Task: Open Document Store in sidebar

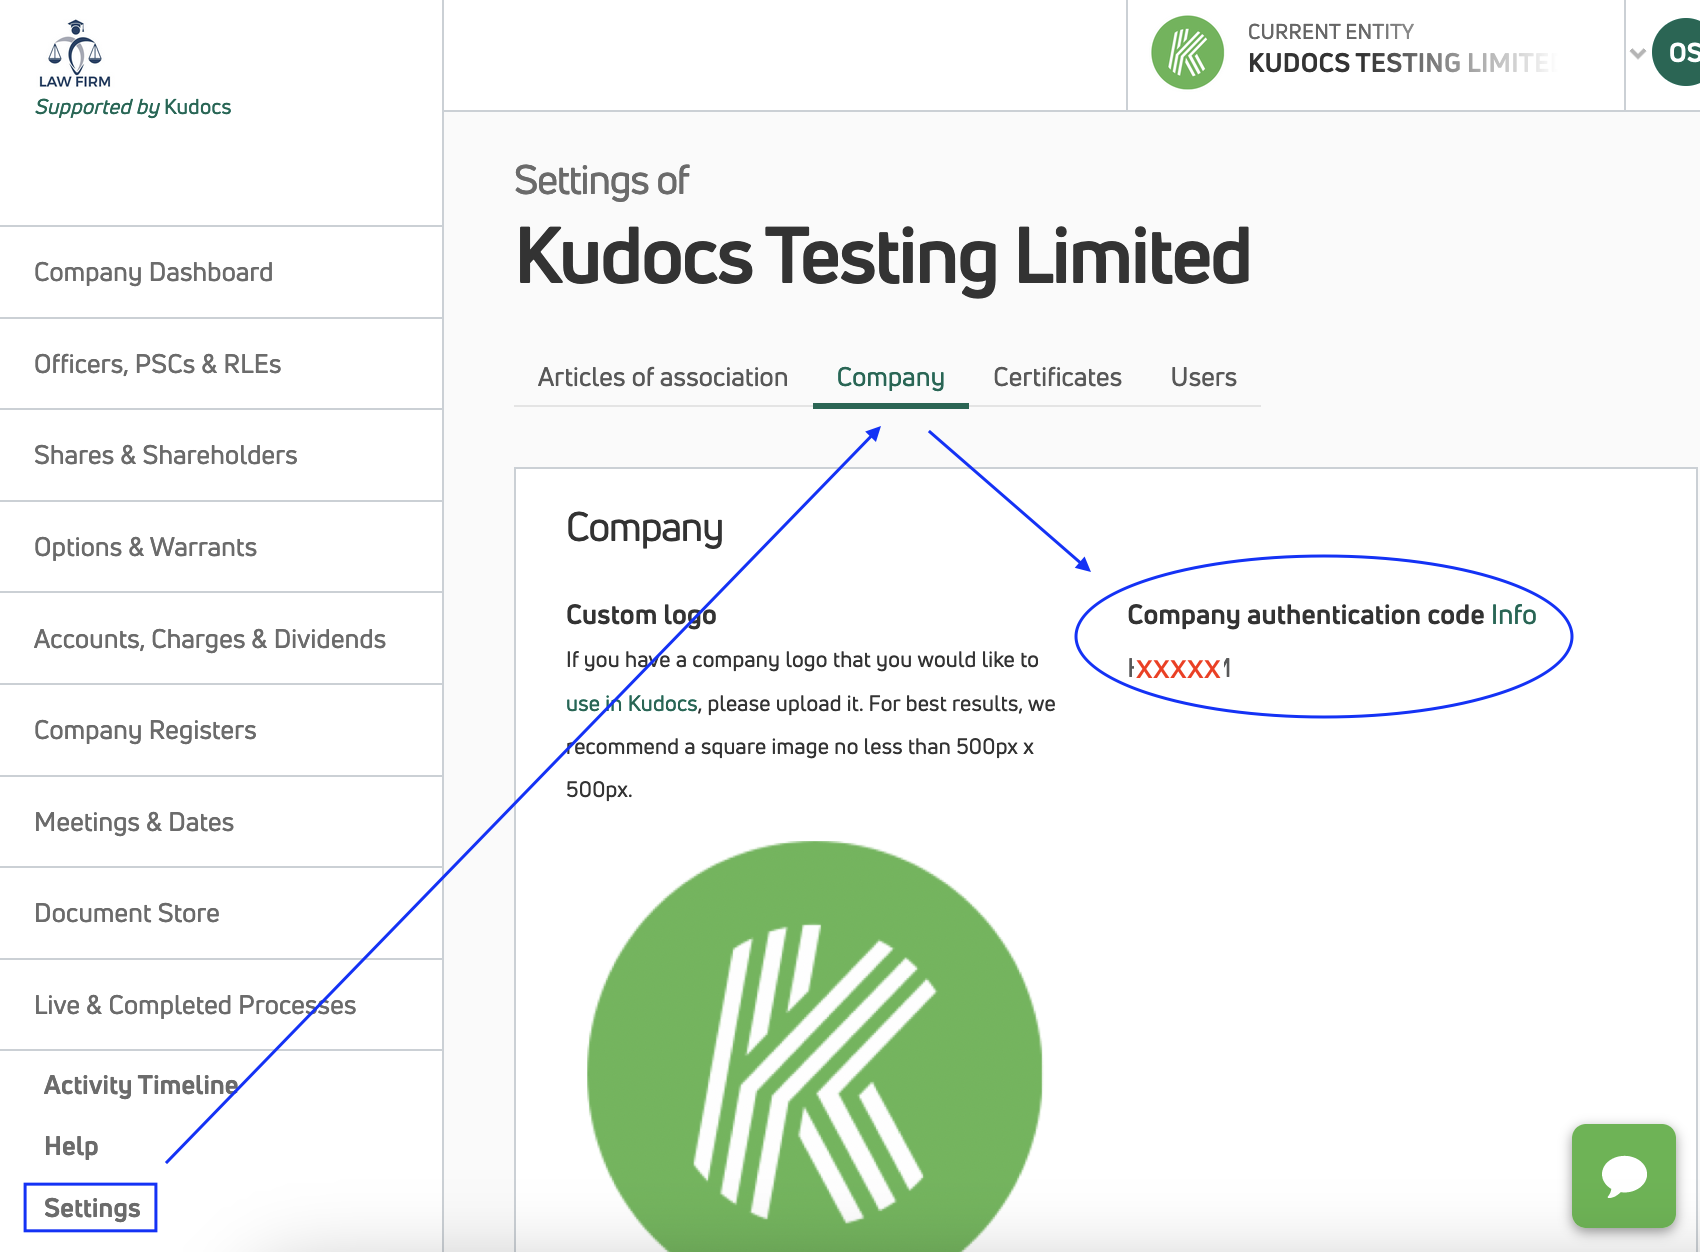Action: pos(126,913)
